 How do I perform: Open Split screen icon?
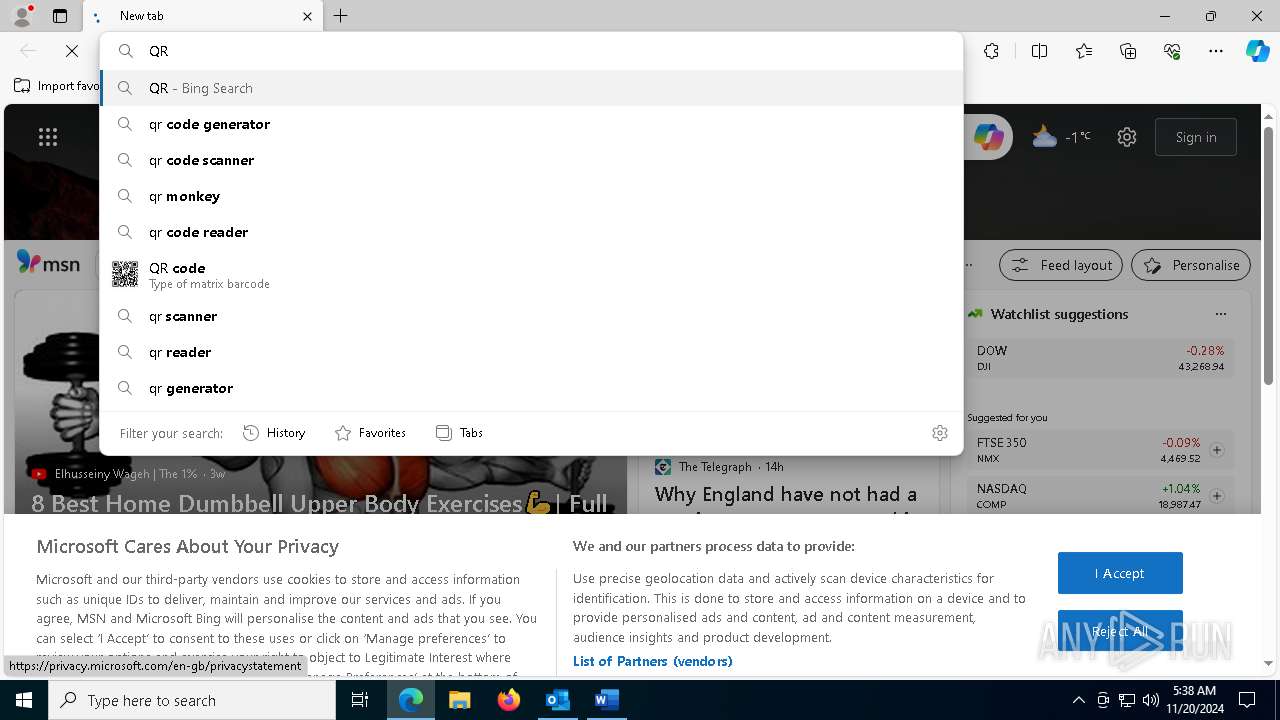pos(1039,51)
